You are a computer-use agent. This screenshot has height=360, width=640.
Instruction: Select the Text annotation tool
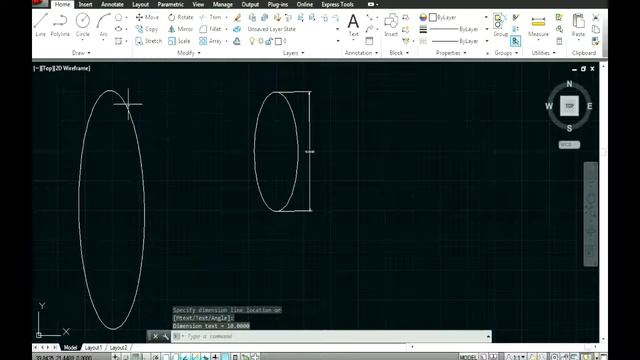coord(353,24)
